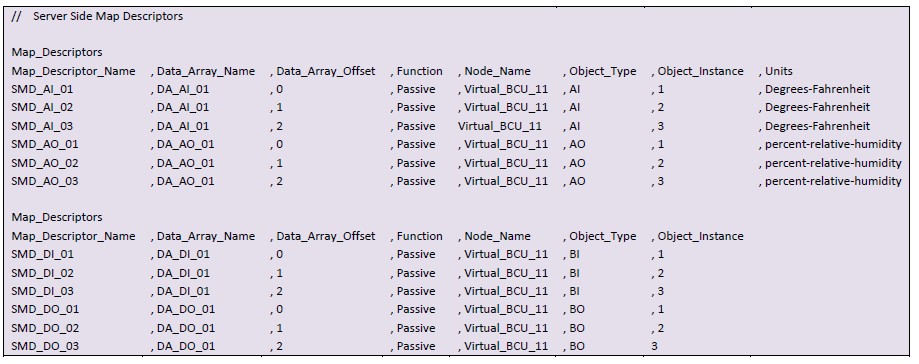This screenshot has height=364, width=919.
Task: Click the BO object type in SMD_DO_02 row
Action: pos(577,328)
